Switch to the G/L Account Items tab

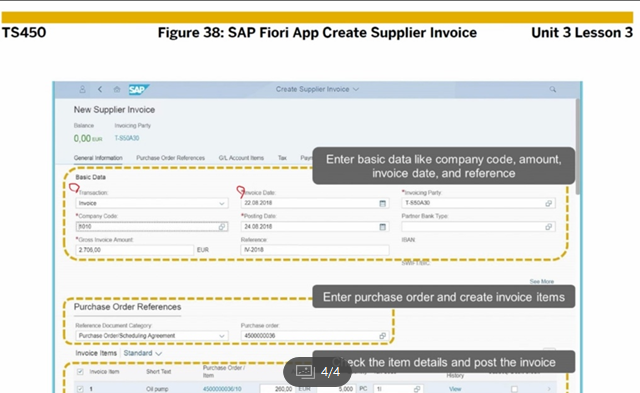pos(241,158)
